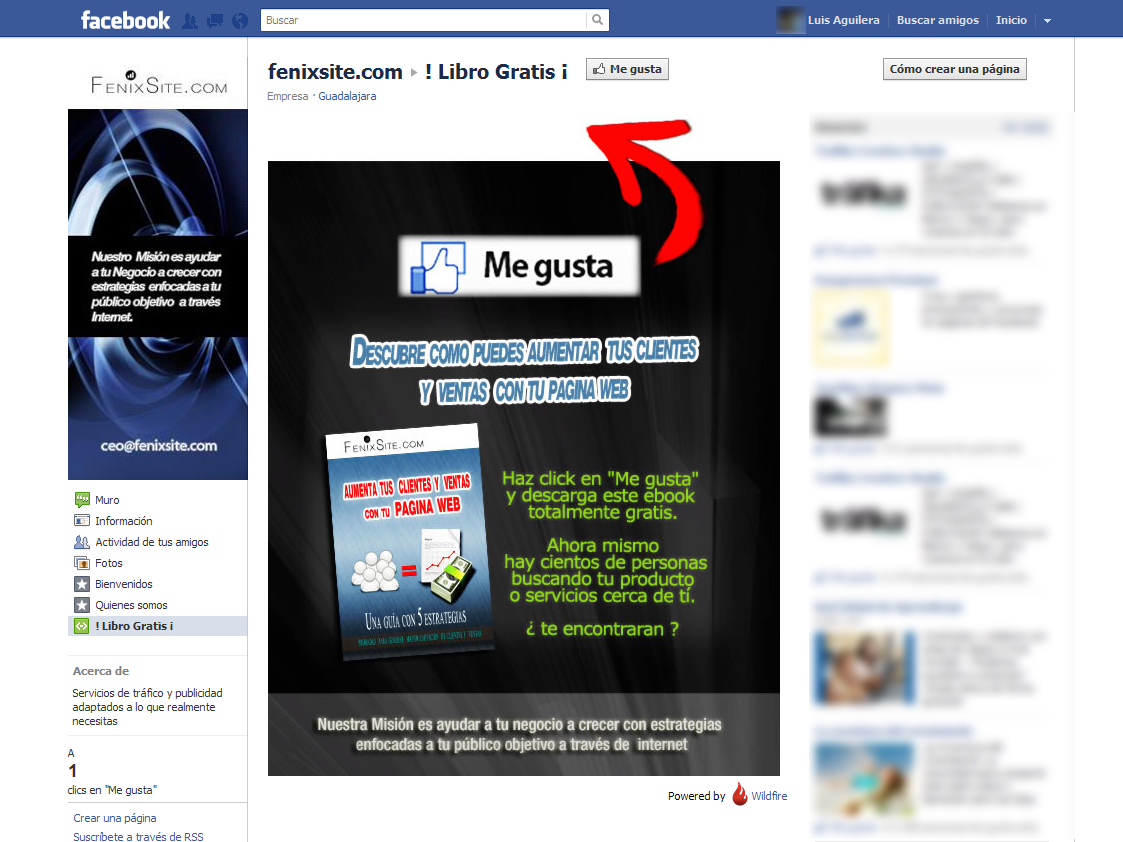Open messages icon in top bar
1123x842 pixels.
click(214, 21)
